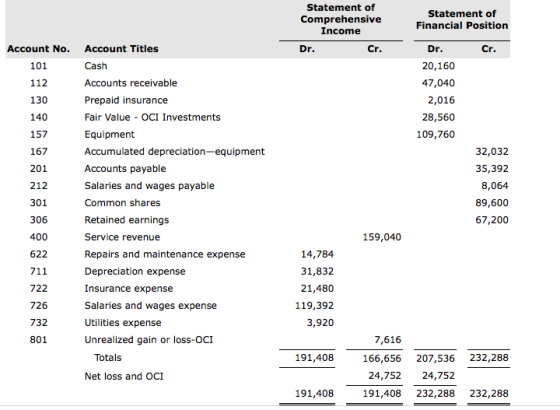Select the credit value 8,064

pyautogui.click(x=495, y=186)
